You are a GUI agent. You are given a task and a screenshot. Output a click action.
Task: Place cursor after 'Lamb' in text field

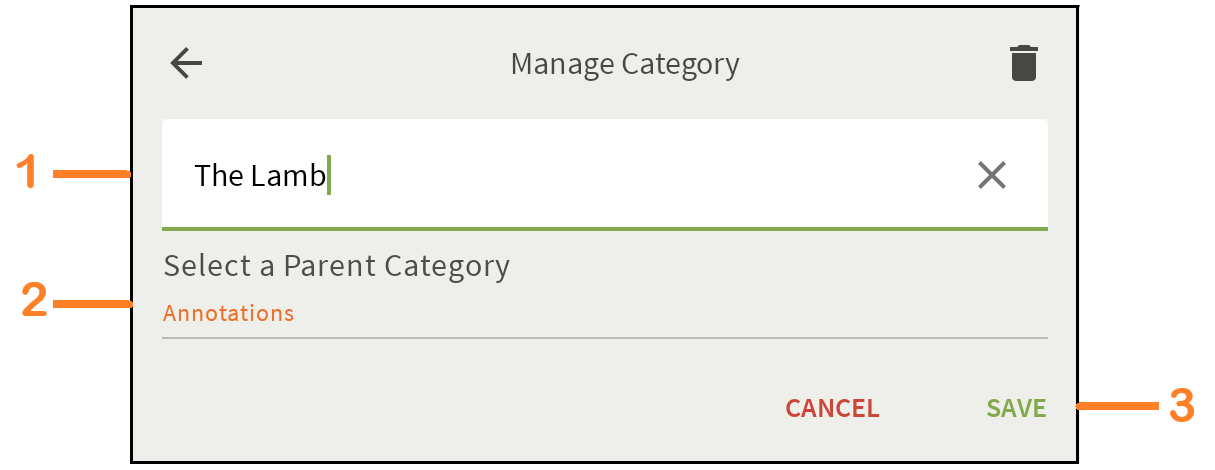pyautogui.click(x=328, y=176)
